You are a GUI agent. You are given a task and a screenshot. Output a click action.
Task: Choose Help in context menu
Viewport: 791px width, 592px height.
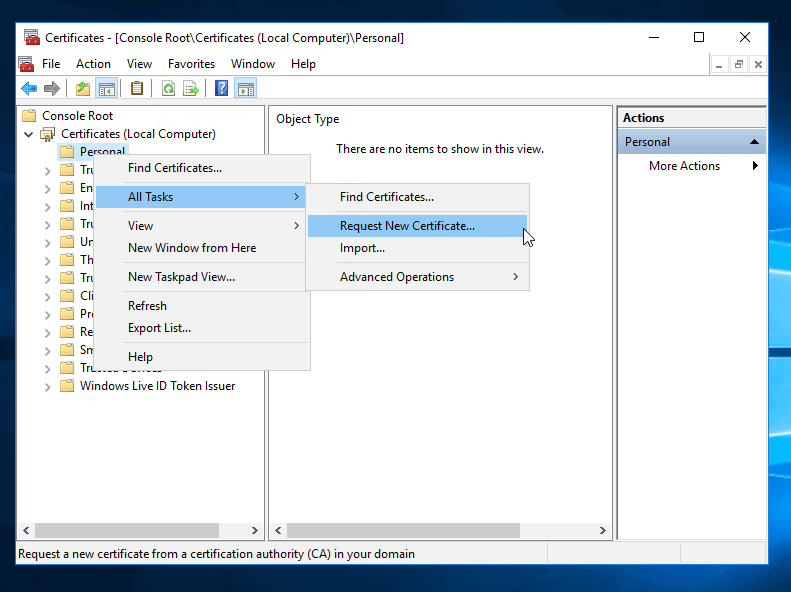pyautogui.click(x=201, y=357)
